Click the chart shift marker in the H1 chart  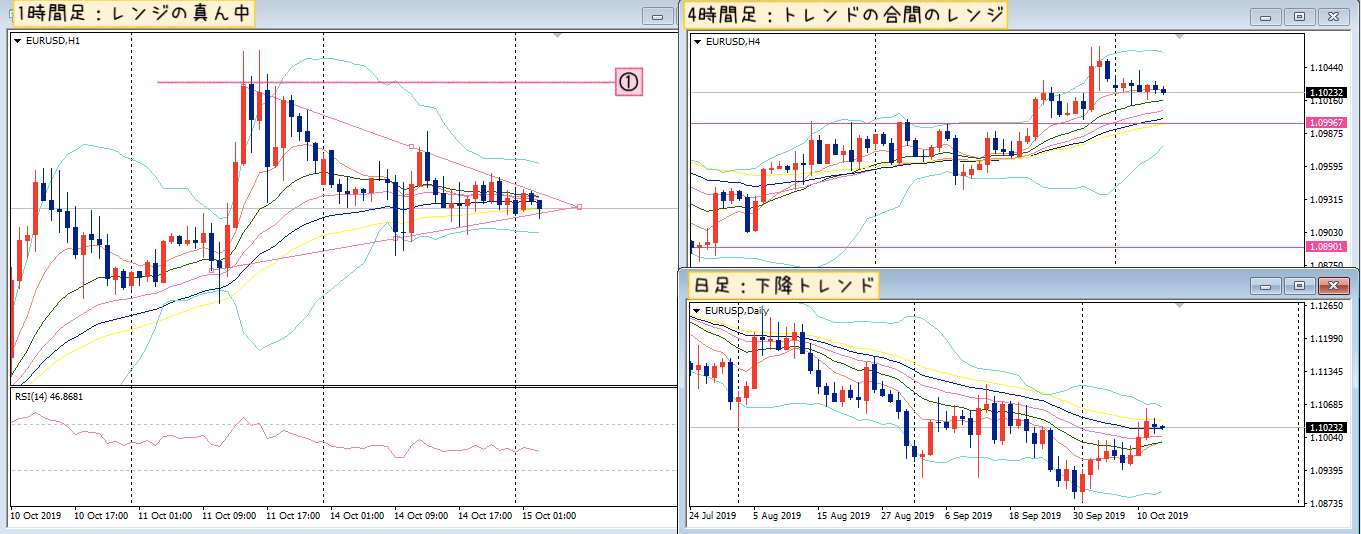[558, 36]
